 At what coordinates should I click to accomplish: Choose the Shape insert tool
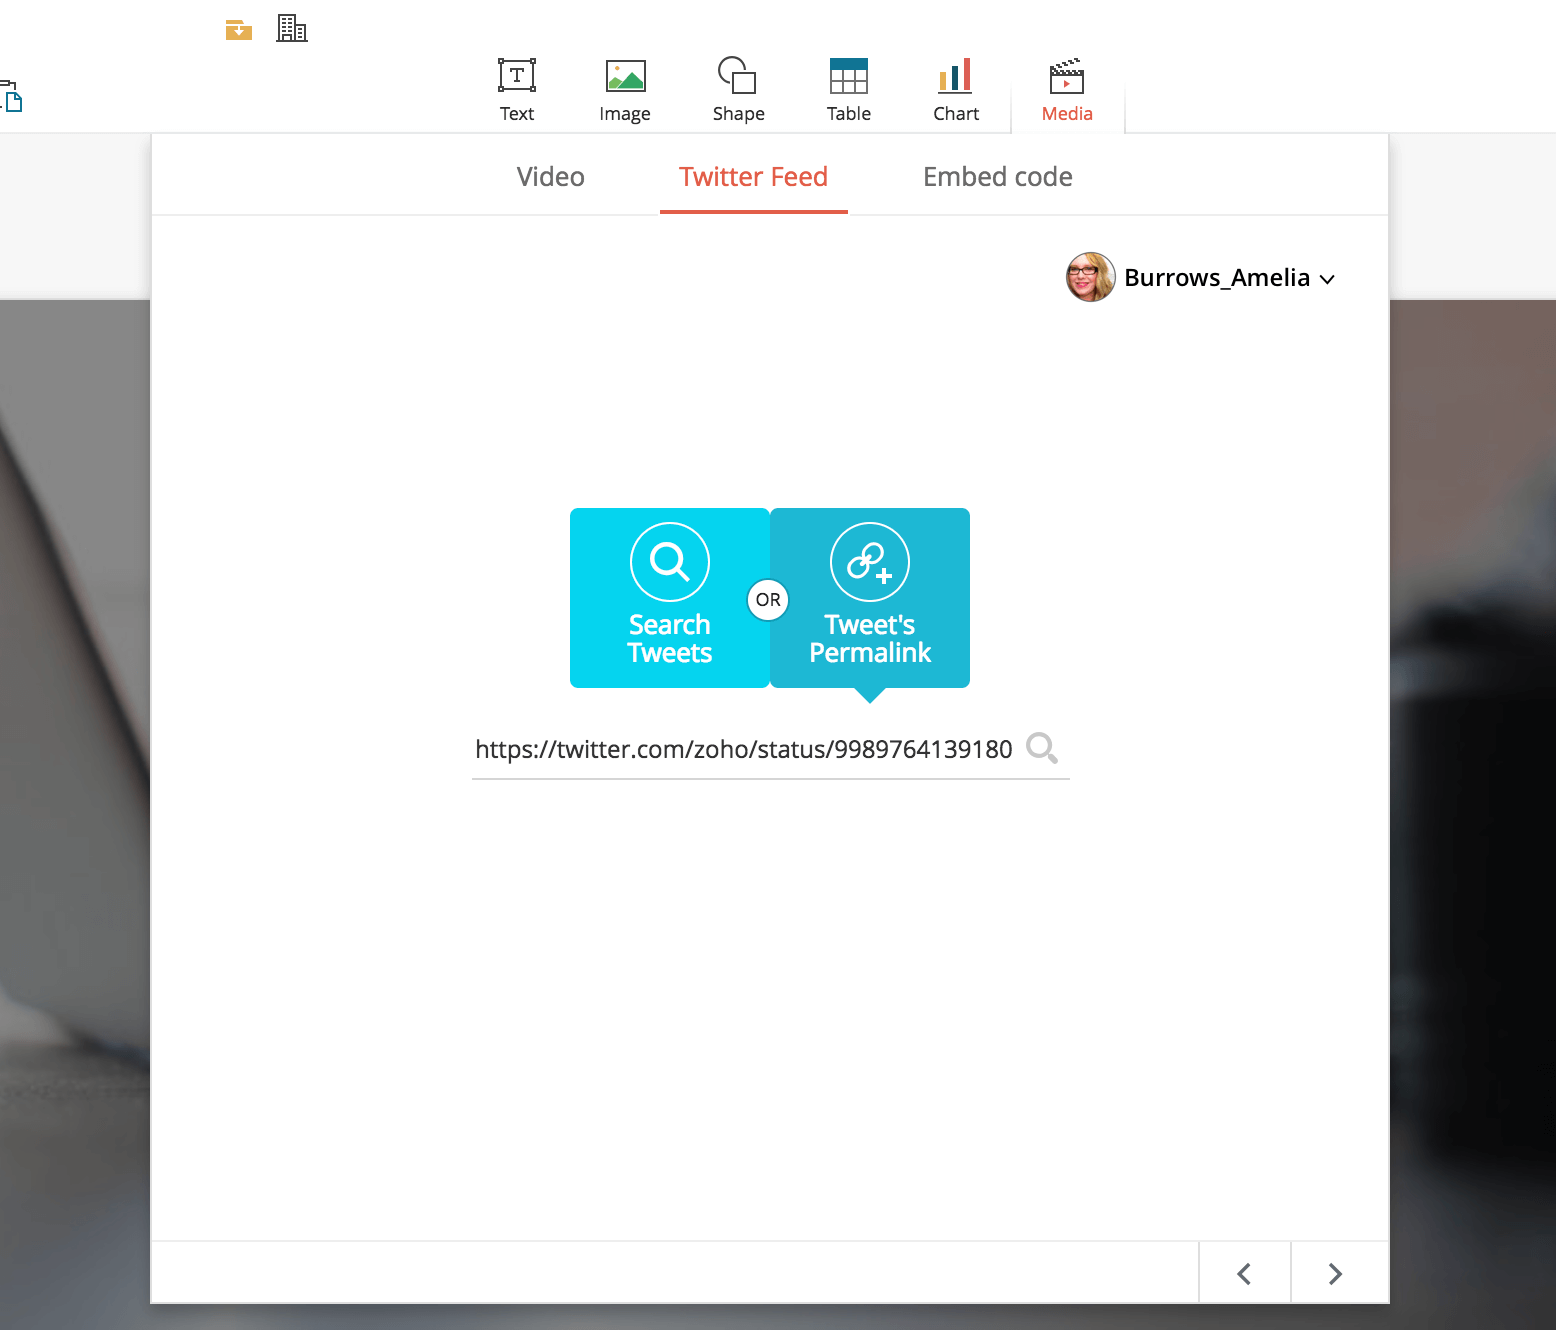[738, 90]
